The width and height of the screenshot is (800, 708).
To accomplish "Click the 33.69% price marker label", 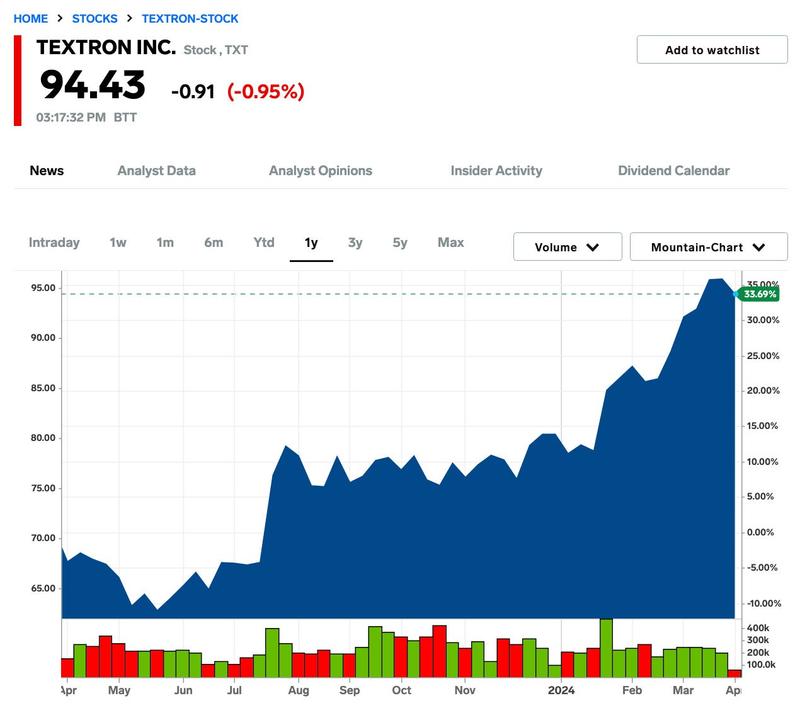I will (759, 294).
